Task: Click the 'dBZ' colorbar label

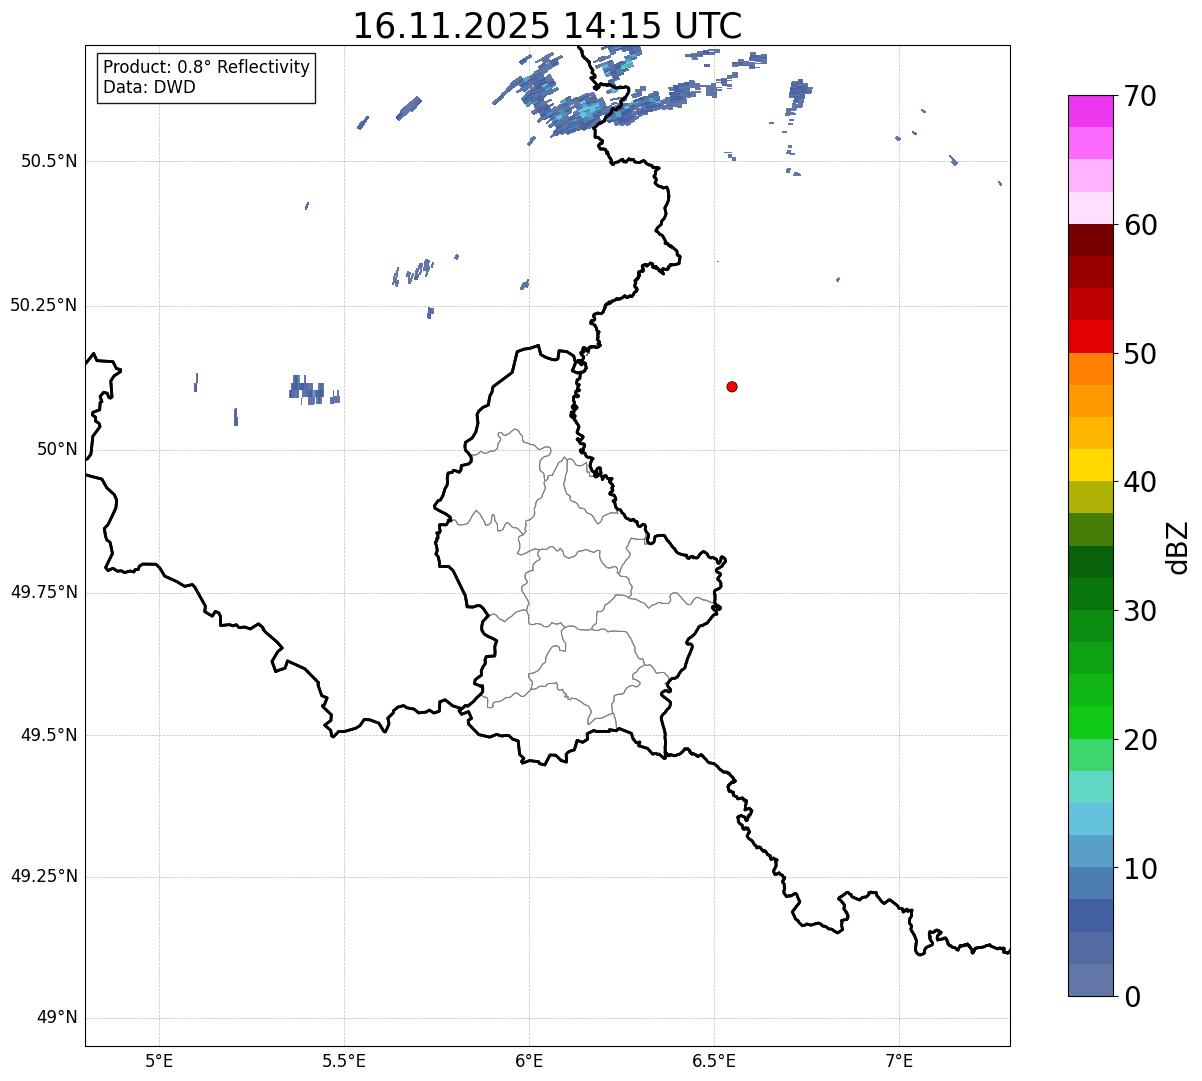Action: [x=1178, y=547]
